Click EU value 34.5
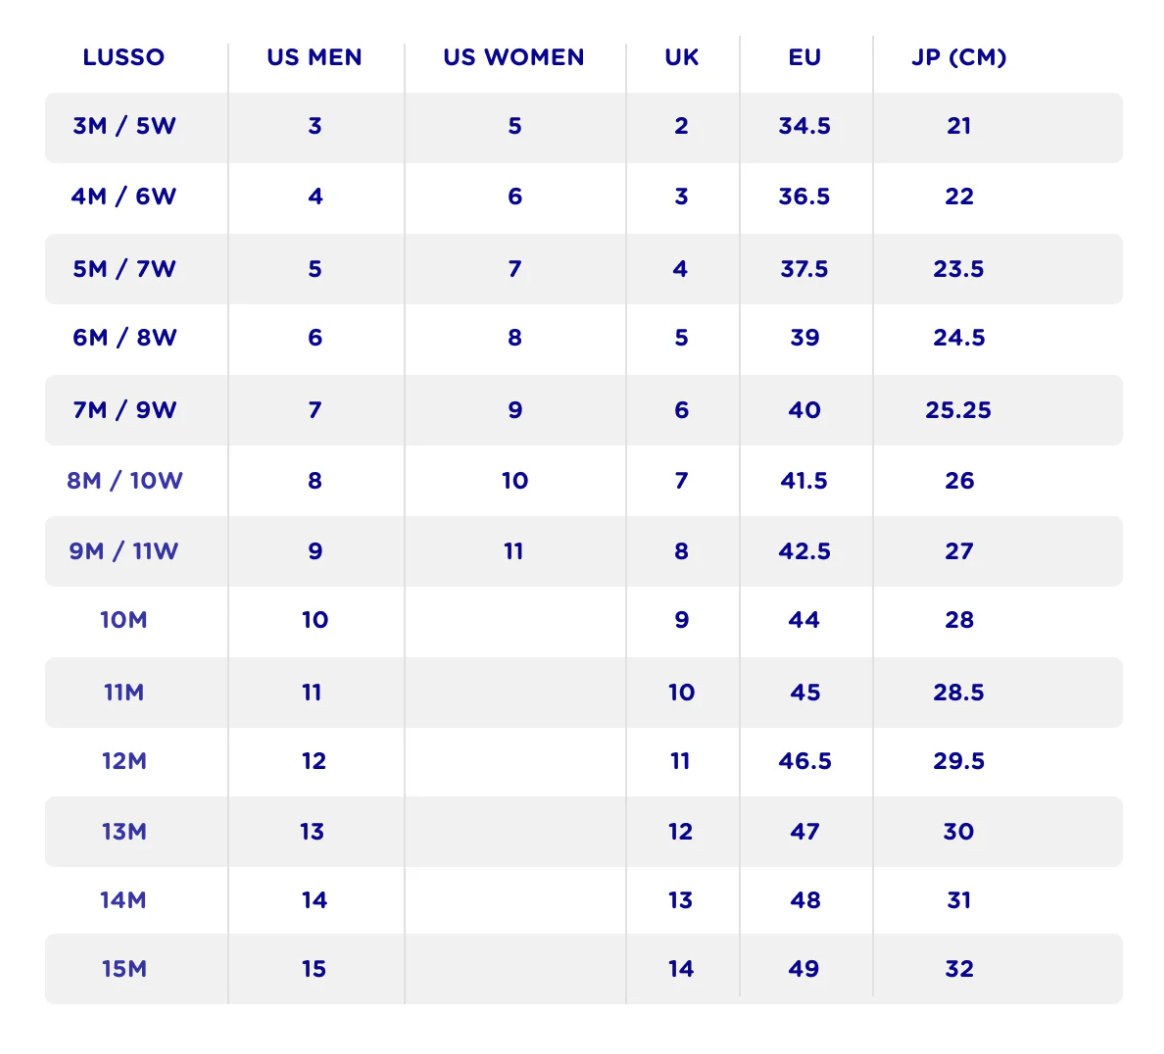1164x1054 pixels. pyautogui.click(x=805, y=125)
